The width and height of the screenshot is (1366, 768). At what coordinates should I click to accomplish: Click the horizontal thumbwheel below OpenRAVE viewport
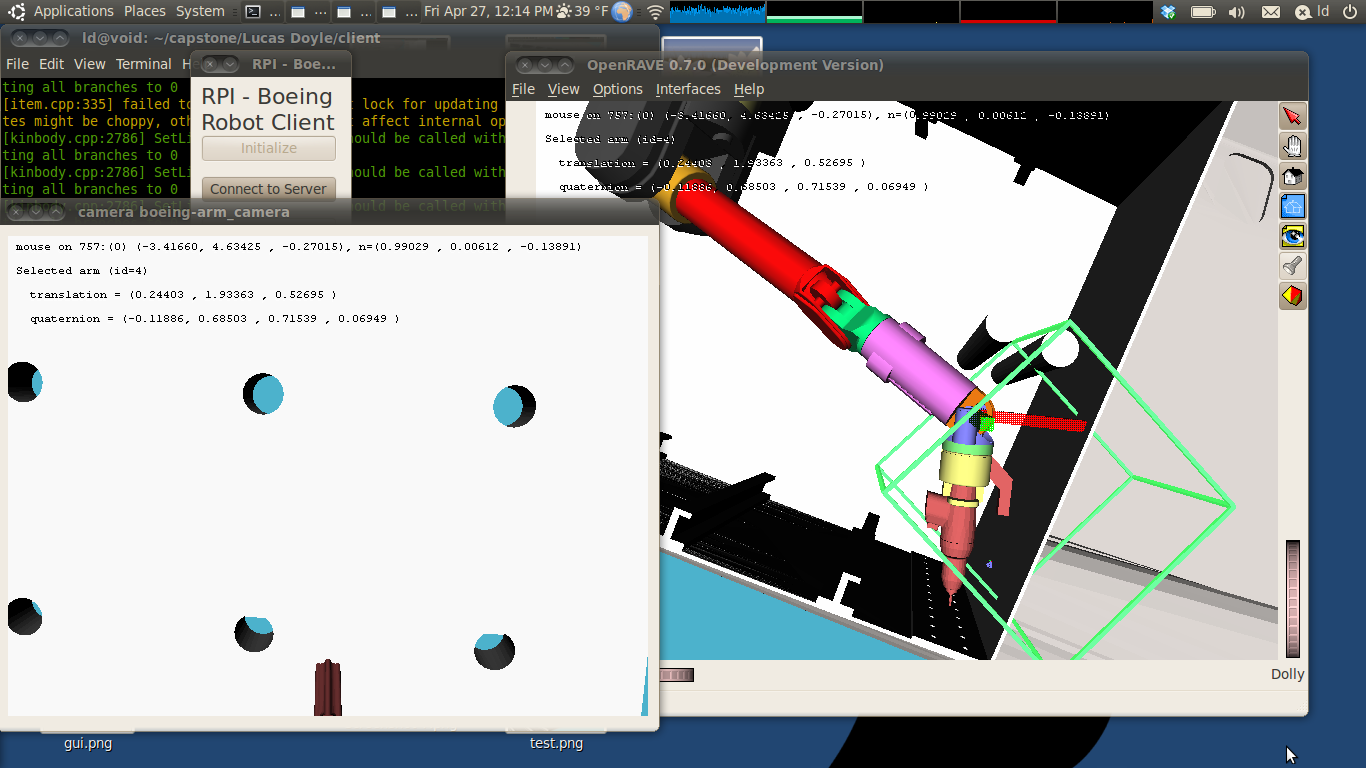(677, 675)
